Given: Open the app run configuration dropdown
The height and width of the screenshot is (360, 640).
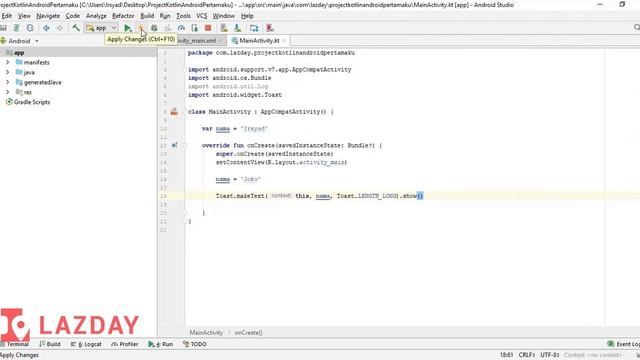Looking at the screenshot, I should (101, 28).
